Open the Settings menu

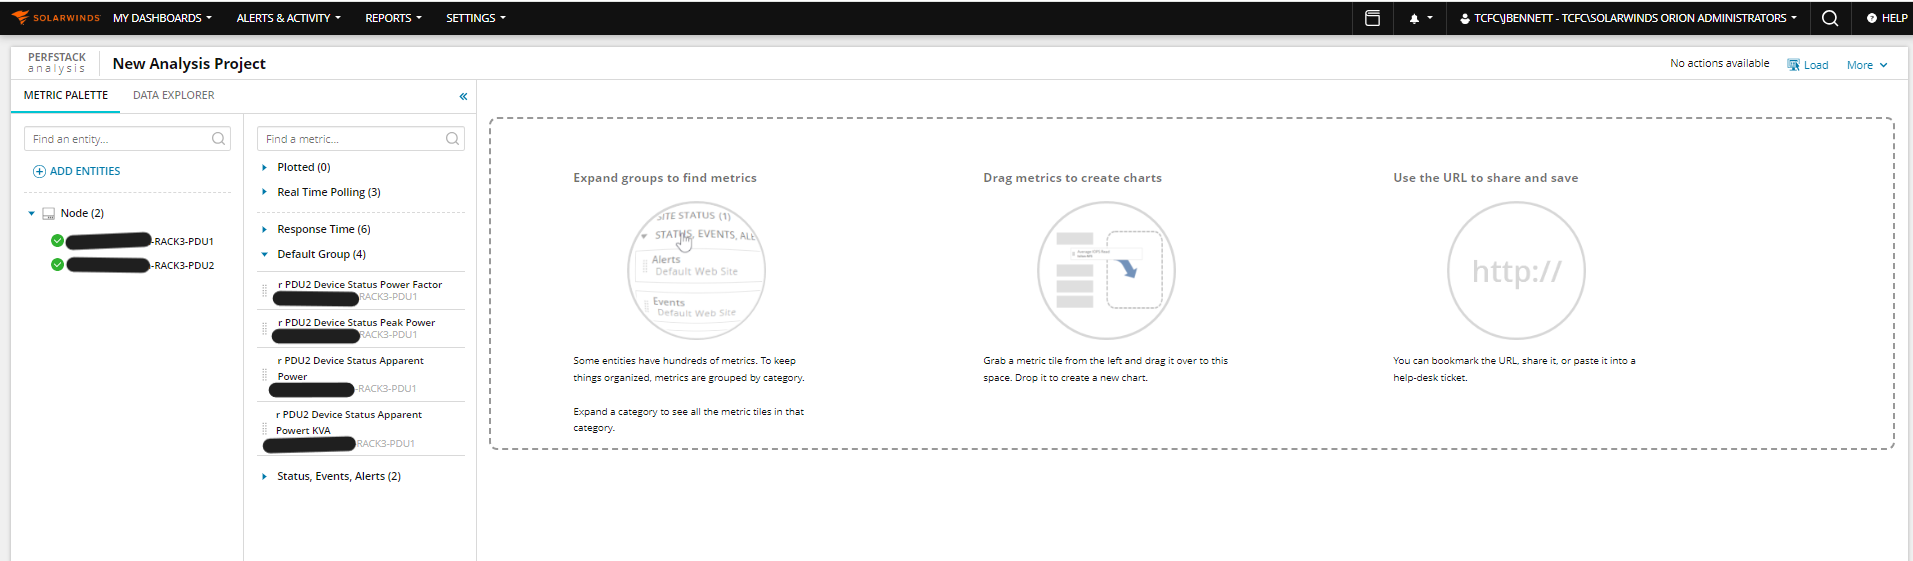(476, 18)
